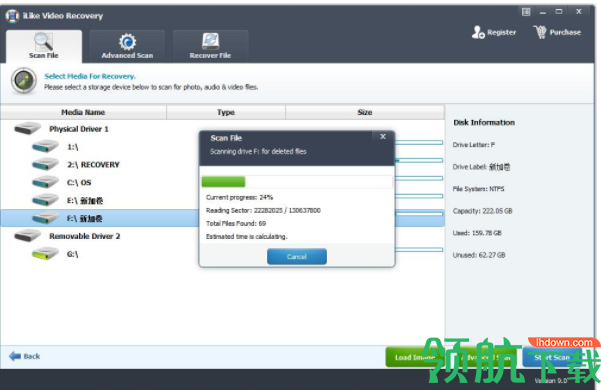Click the Purchase label
601x390 pixels.
click(x=565, y=33)
